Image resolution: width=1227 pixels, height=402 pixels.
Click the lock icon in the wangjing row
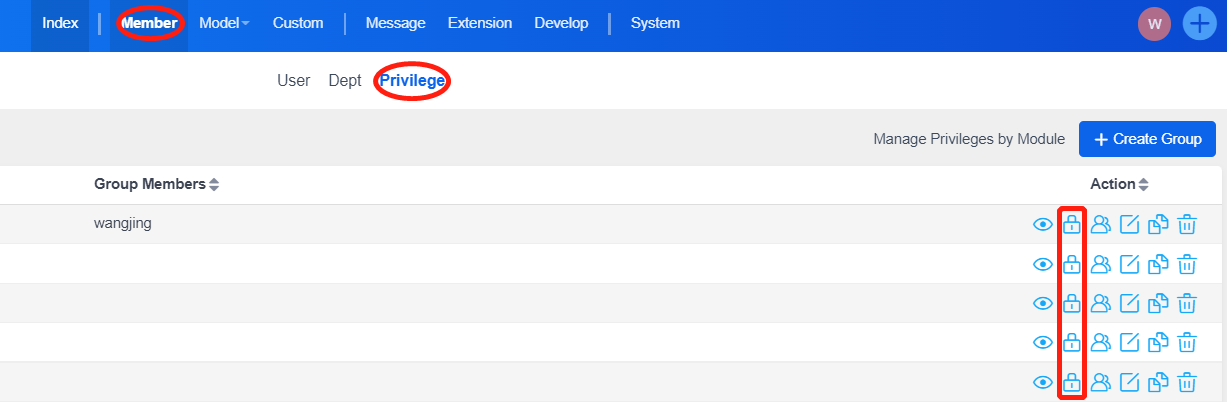coord(1071,224)
